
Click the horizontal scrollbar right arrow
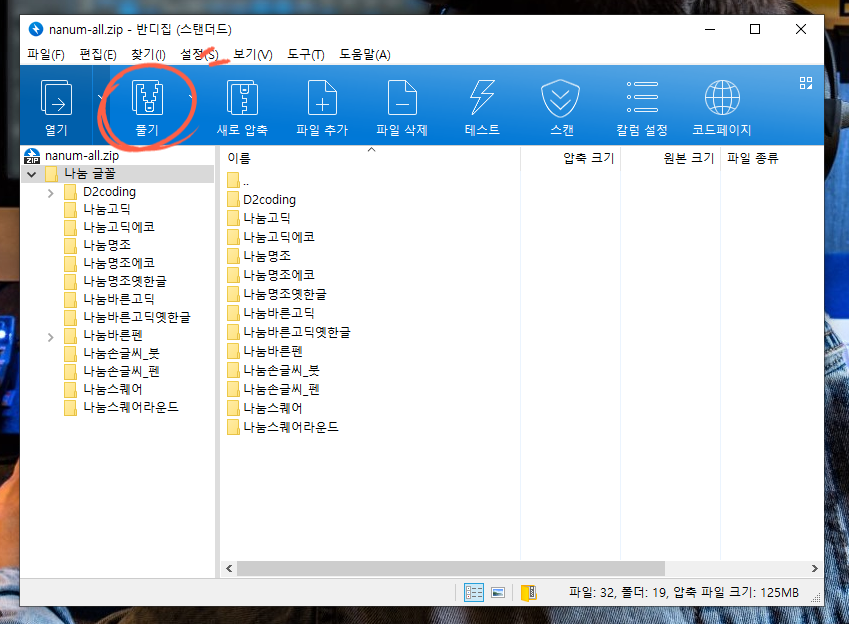(x=814, y=568)
